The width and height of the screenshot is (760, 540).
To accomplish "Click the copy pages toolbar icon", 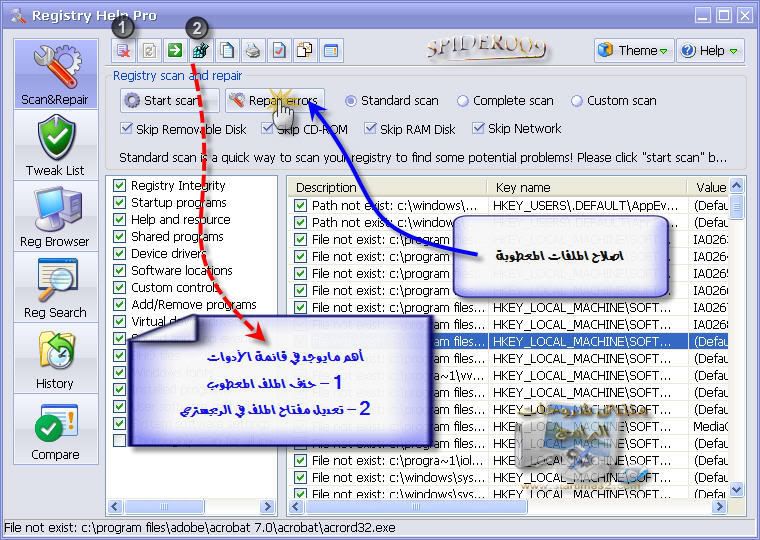I will [x=227, y=50].
